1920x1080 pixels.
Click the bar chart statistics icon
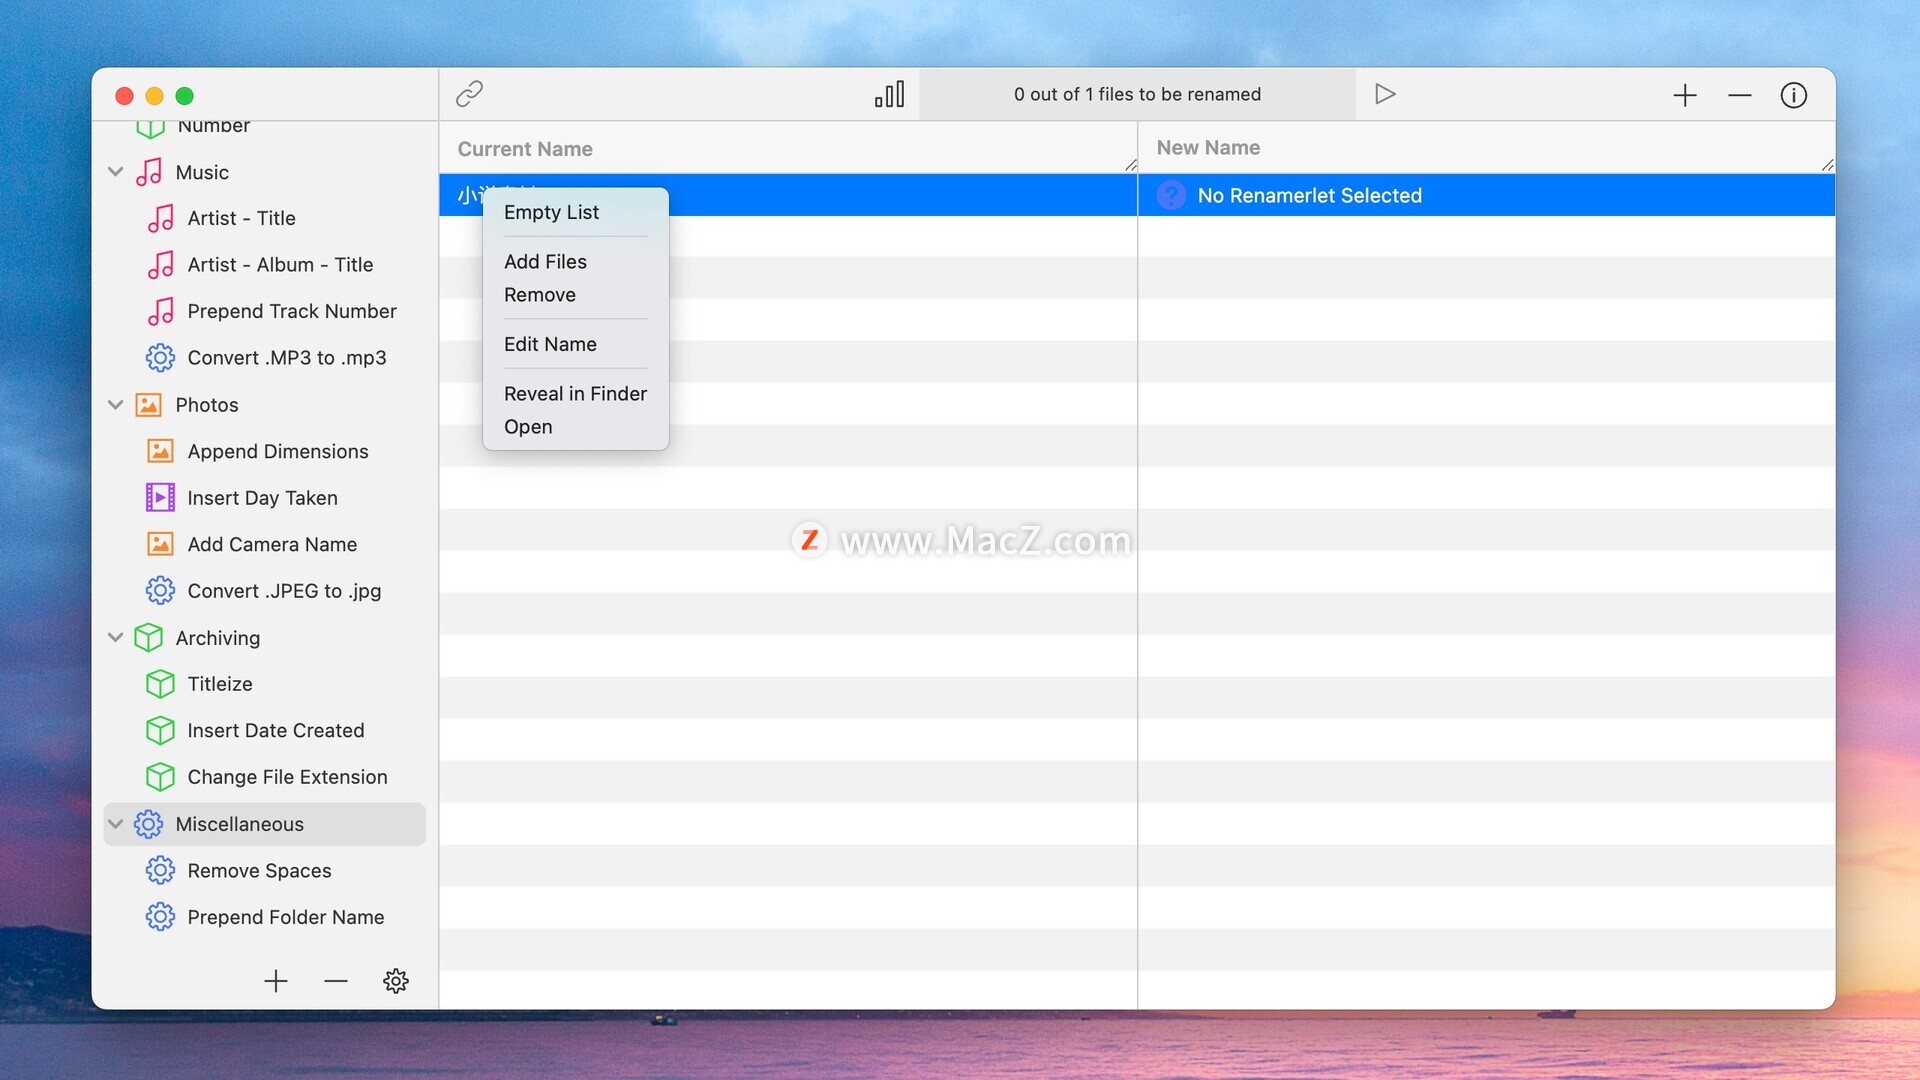click(x=889, y=94)
